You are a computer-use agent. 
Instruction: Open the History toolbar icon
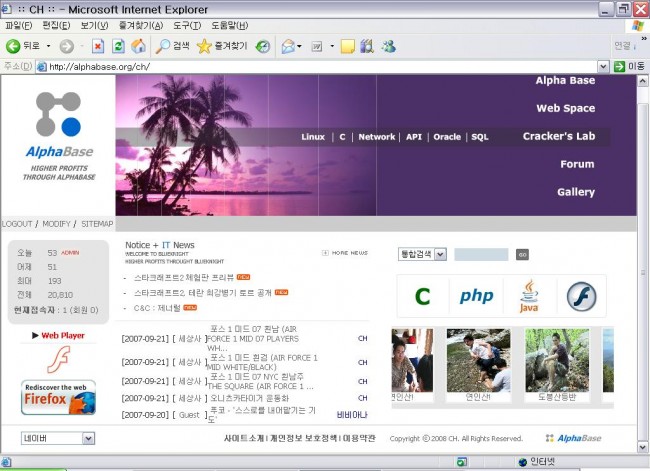(x=263, y=46)
